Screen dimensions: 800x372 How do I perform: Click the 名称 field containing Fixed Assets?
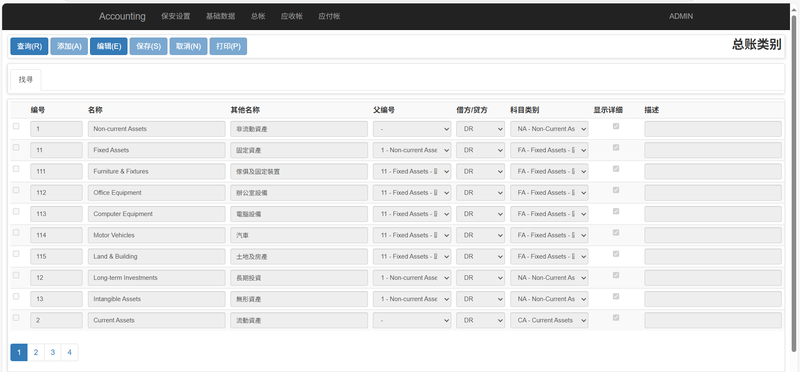[156, 150]
